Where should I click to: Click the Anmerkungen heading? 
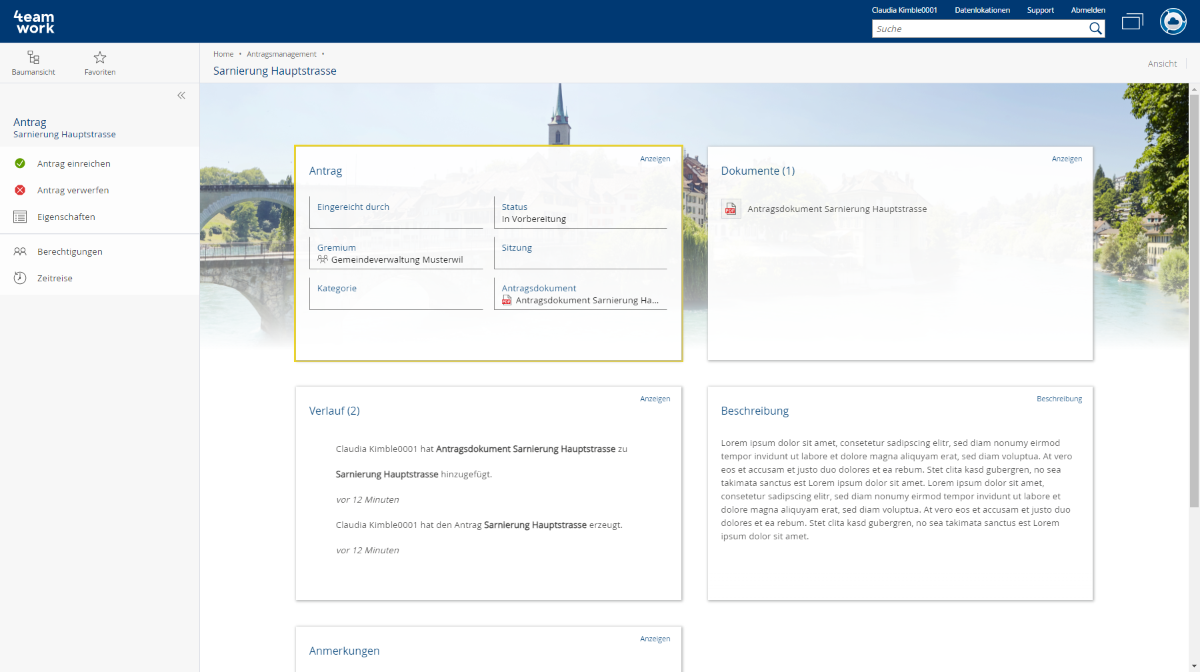344,651
